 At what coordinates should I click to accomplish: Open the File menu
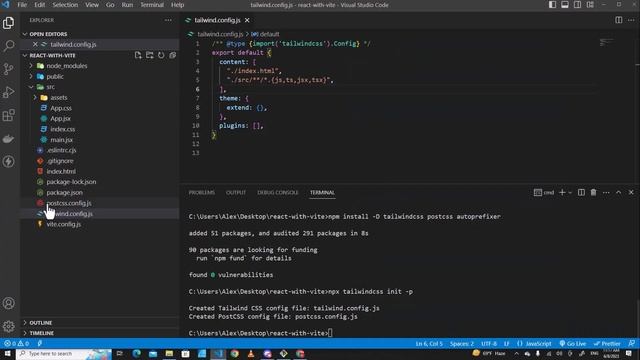(x=22, y=5)
